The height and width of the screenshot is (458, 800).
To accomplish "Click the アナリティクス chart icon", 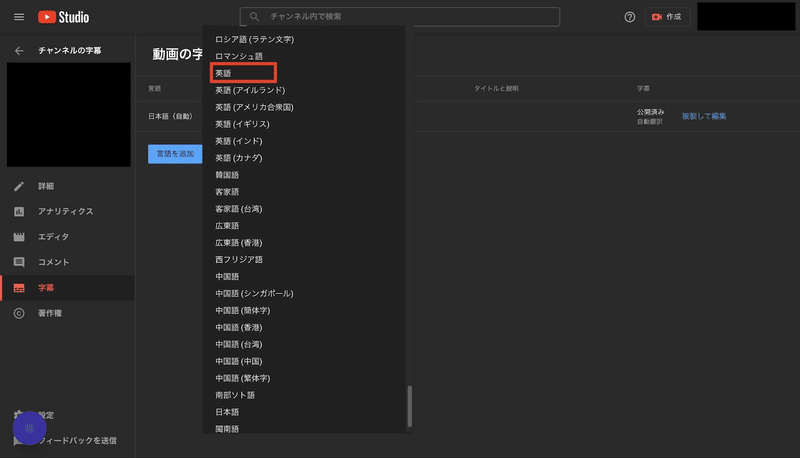I will (19, 211).
